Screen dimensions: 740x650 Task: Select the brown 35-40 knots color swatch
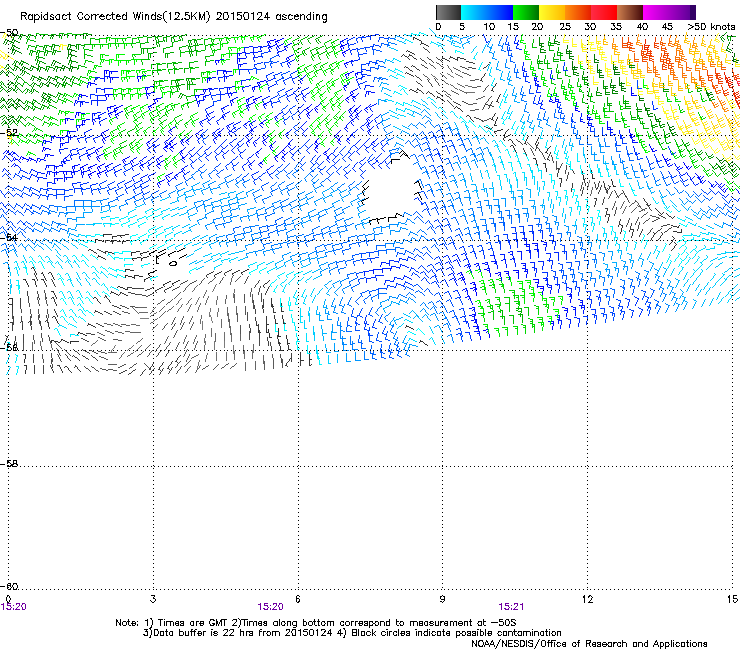[630, 12]
